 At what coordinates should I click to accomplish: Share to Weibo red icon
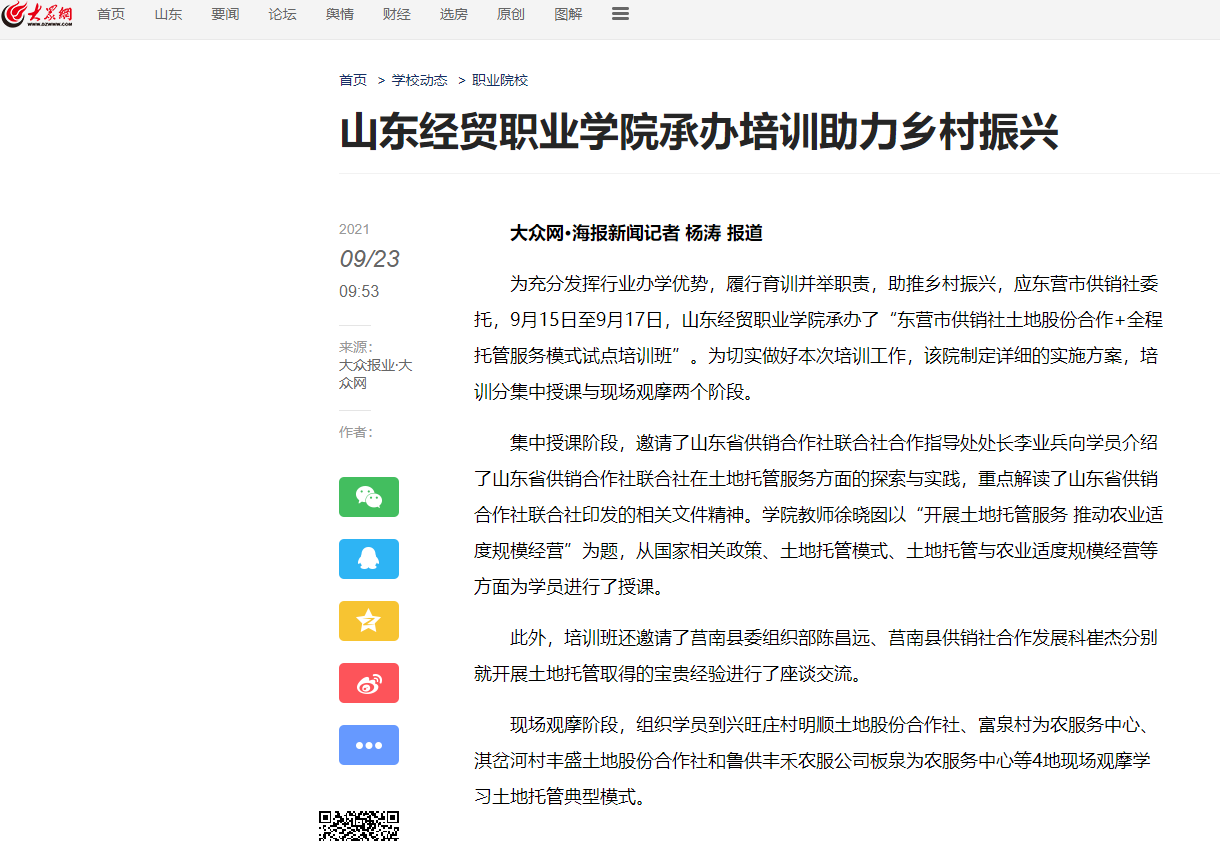pos(369,683)
